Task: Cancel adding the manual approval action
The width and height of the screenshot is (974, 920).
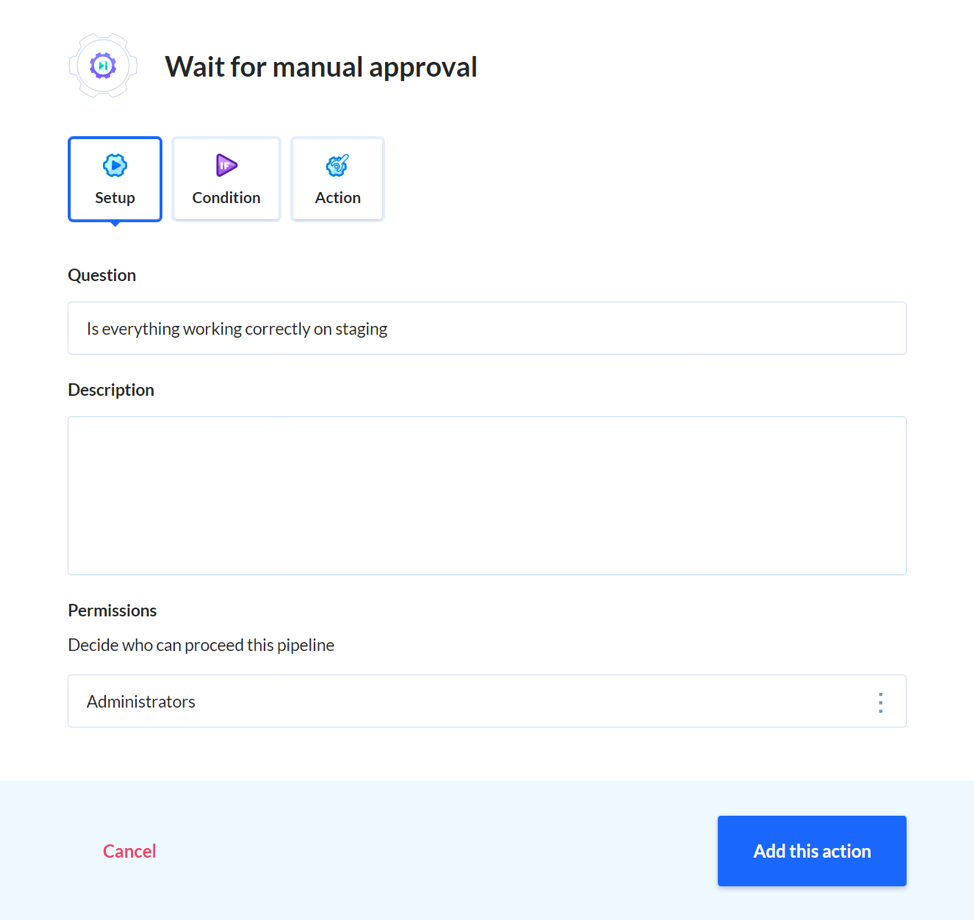Action: pos(129,850)
